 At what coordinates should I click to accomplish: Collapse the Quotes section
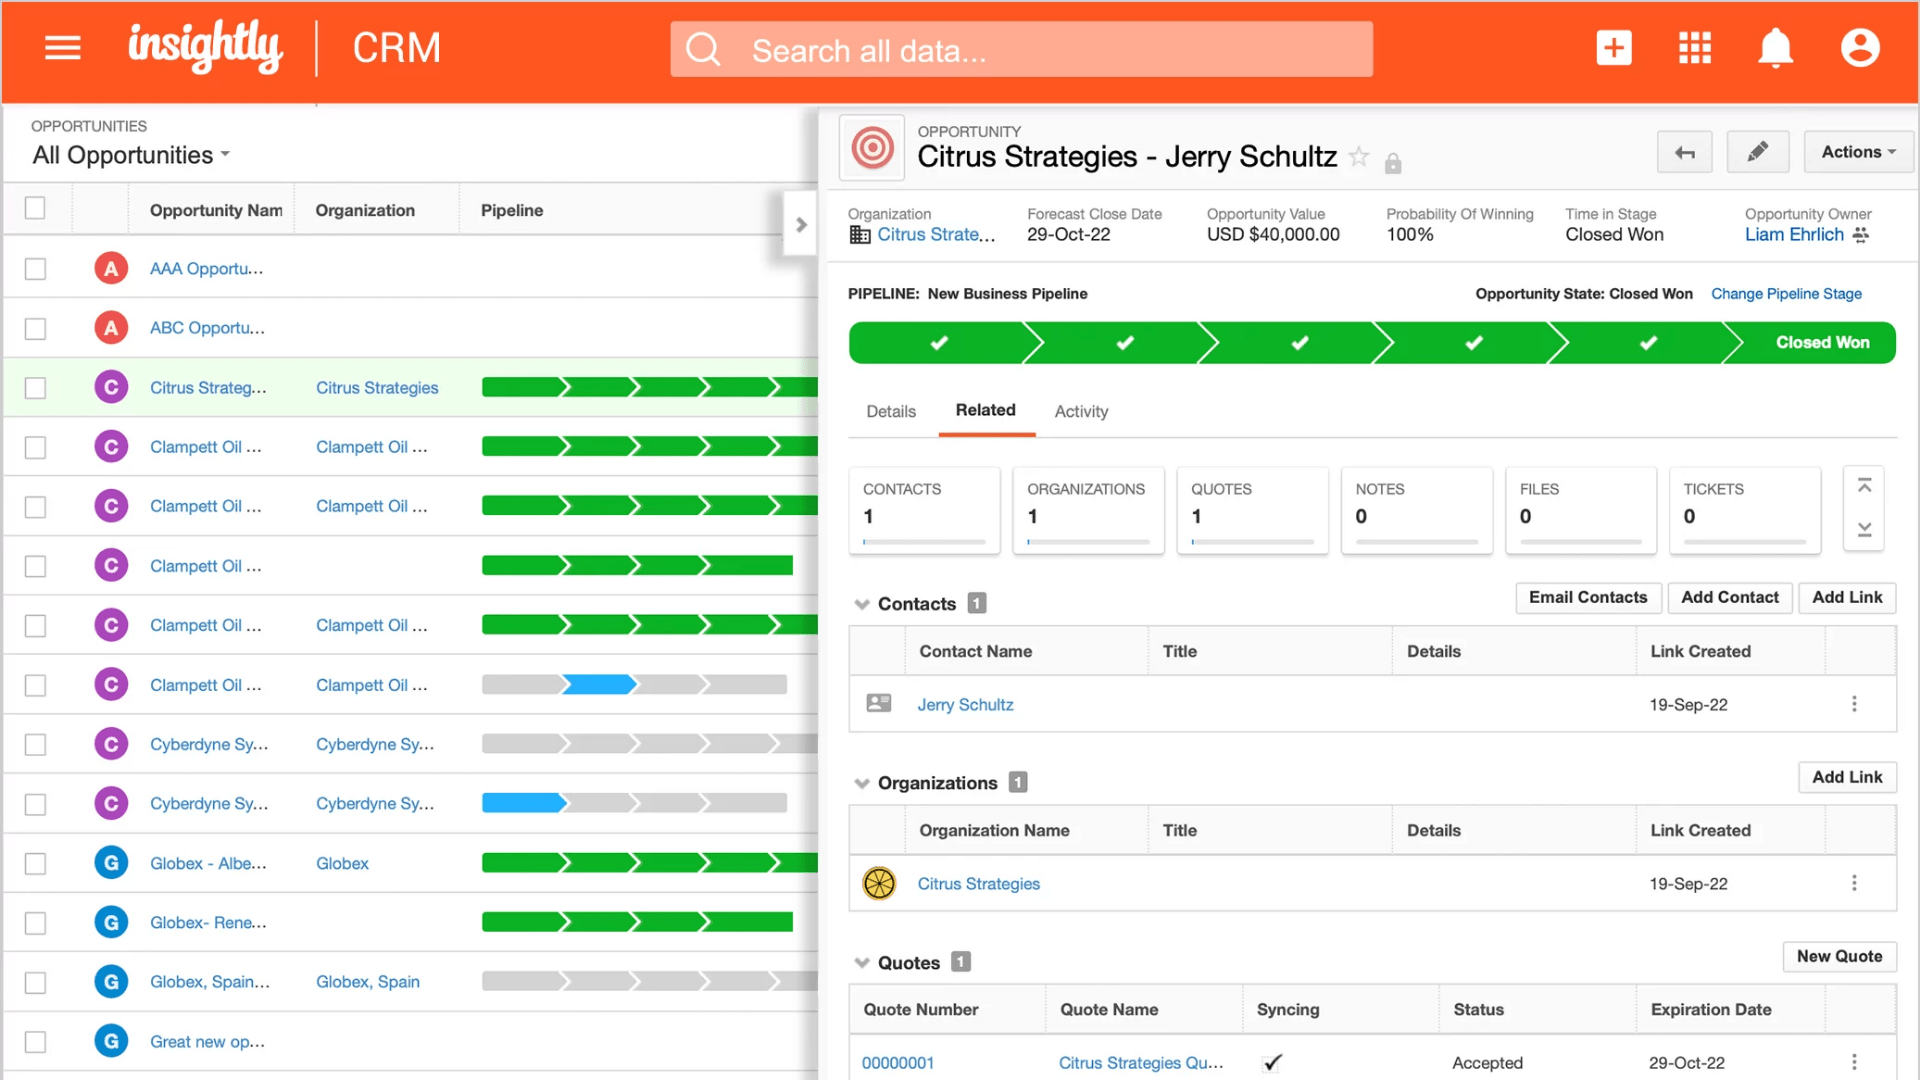tap(861, 963)
